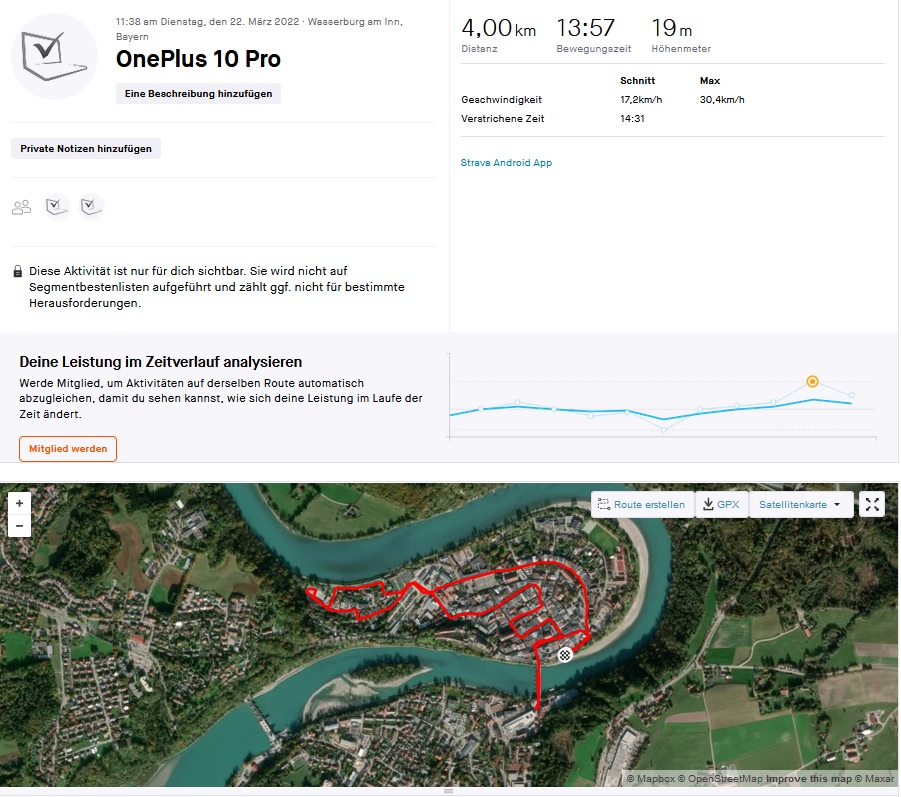The image size is (901, 797).
Task: Click the Mitglied werden button
Action: click(x=68, y=449)
